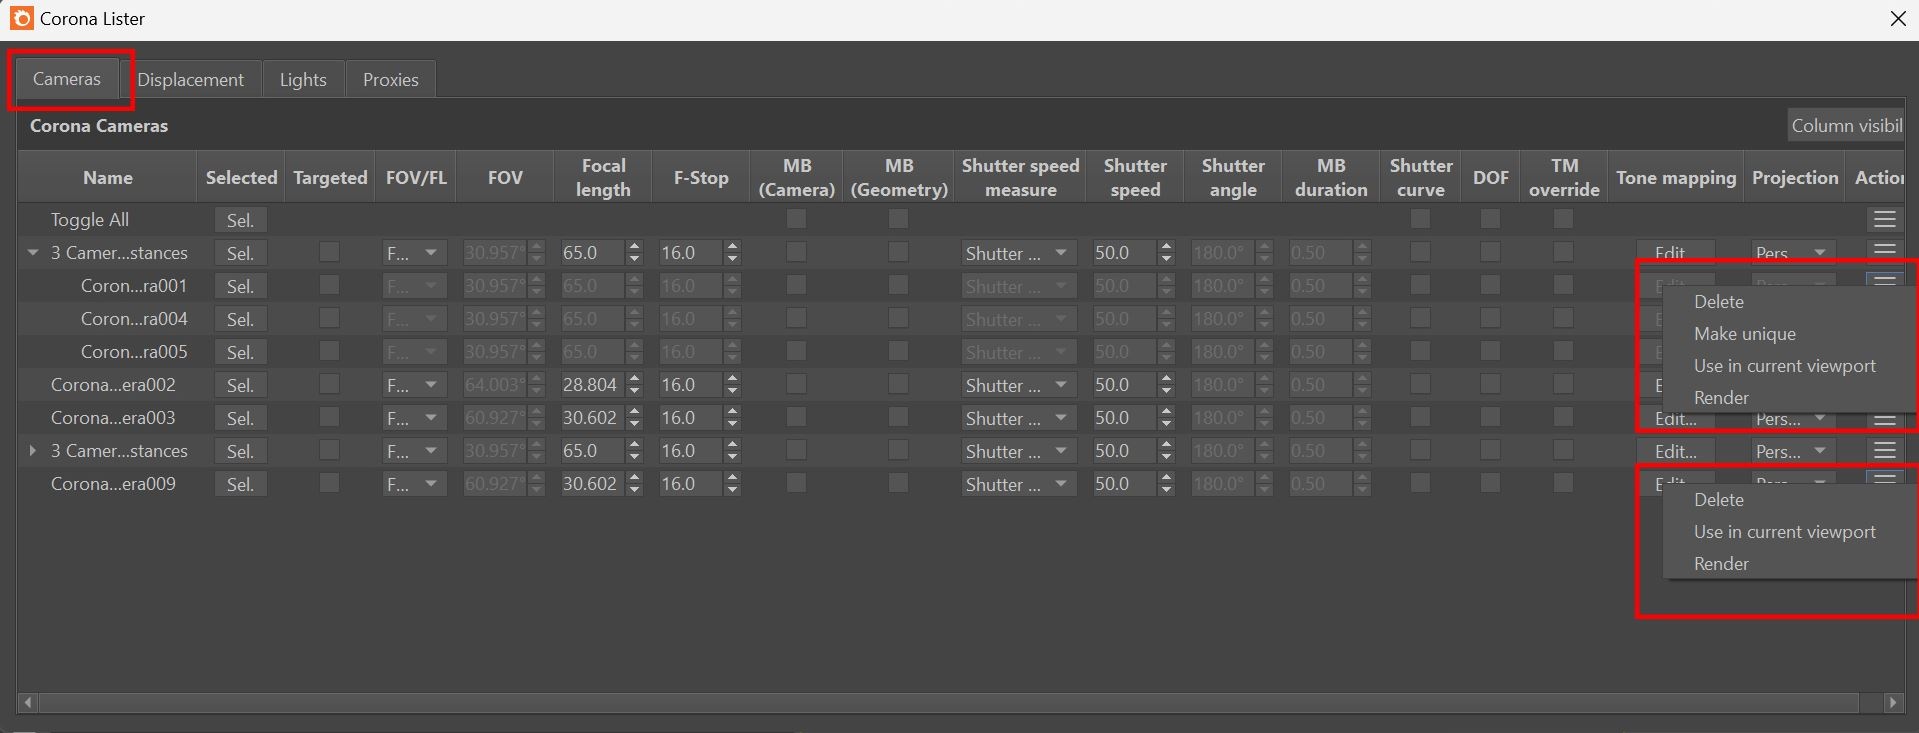Open action menu for first 3 Camera instances row

pos(1884,250)
